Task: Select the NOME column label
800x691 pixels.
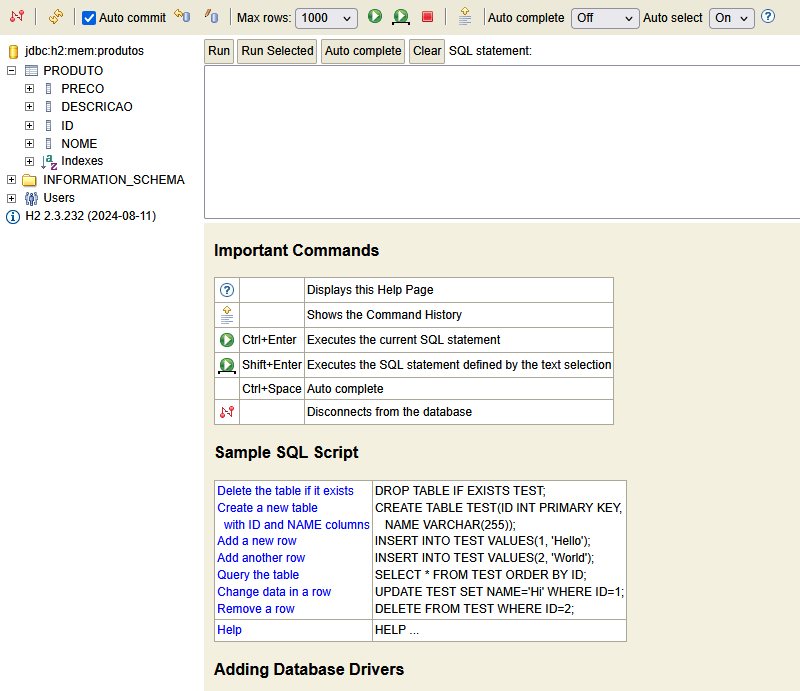Action: (79, 144)
